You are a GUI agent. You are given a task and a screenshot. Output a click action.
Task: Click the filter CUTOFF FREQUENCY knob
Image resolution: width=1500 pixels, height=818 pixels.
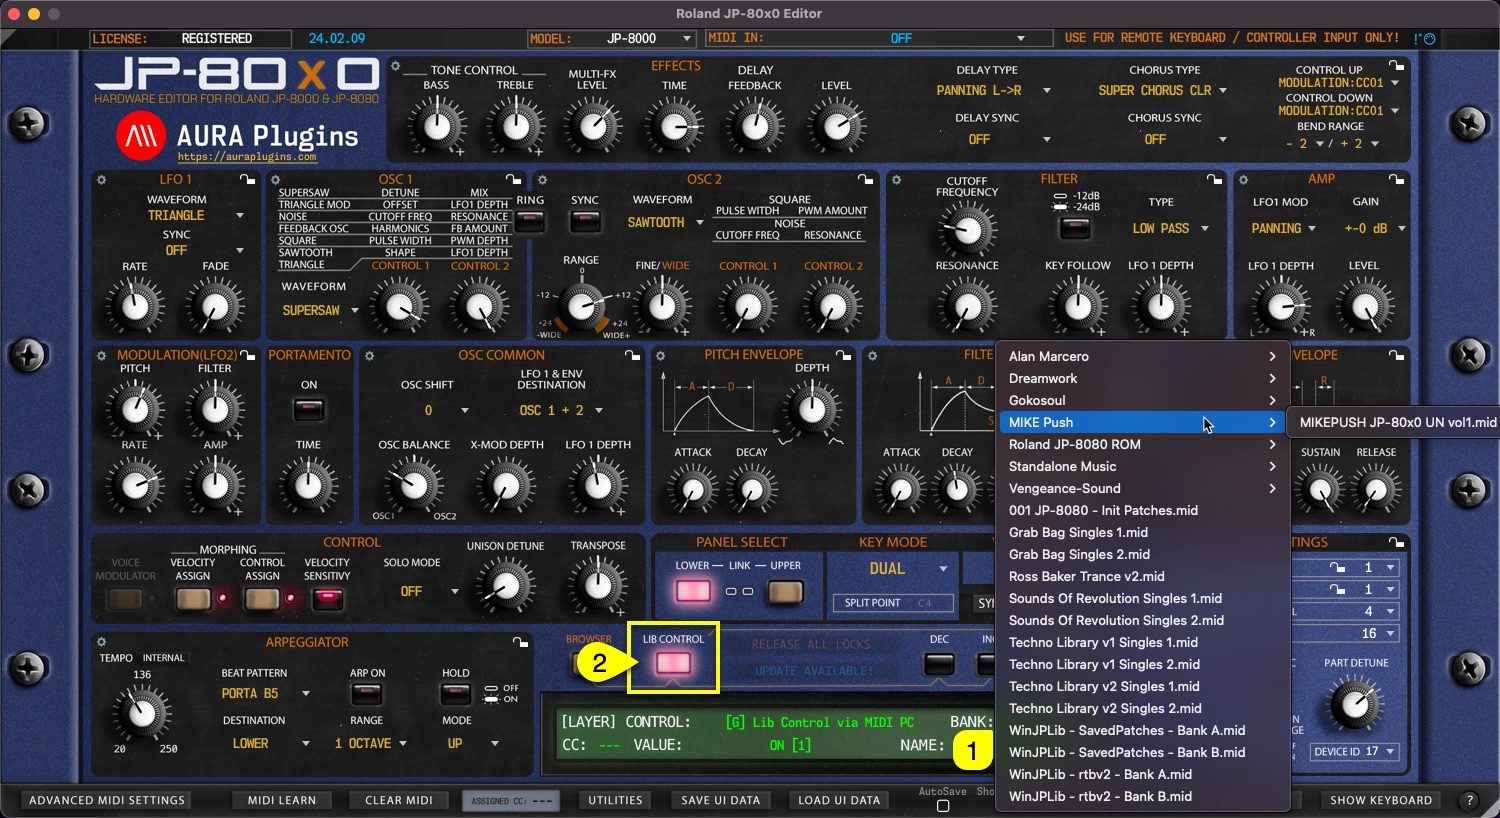pos(967,231)
